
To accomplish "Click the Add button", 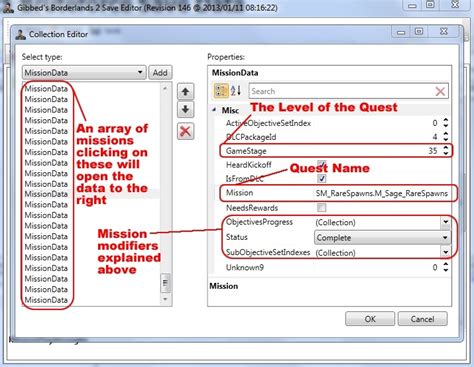I will point(160,72).
